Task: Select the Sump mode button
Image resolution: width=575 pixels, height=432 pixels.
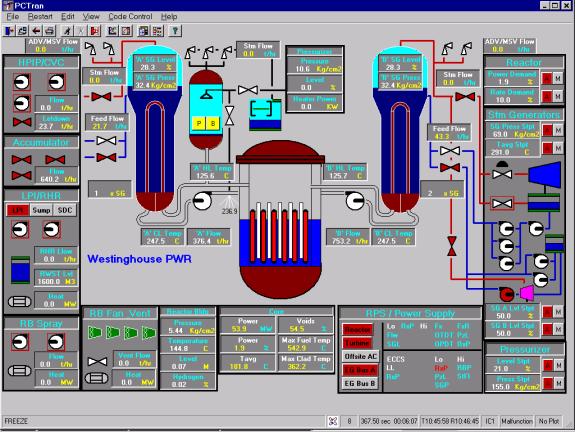Action: (x=41, y=210)
